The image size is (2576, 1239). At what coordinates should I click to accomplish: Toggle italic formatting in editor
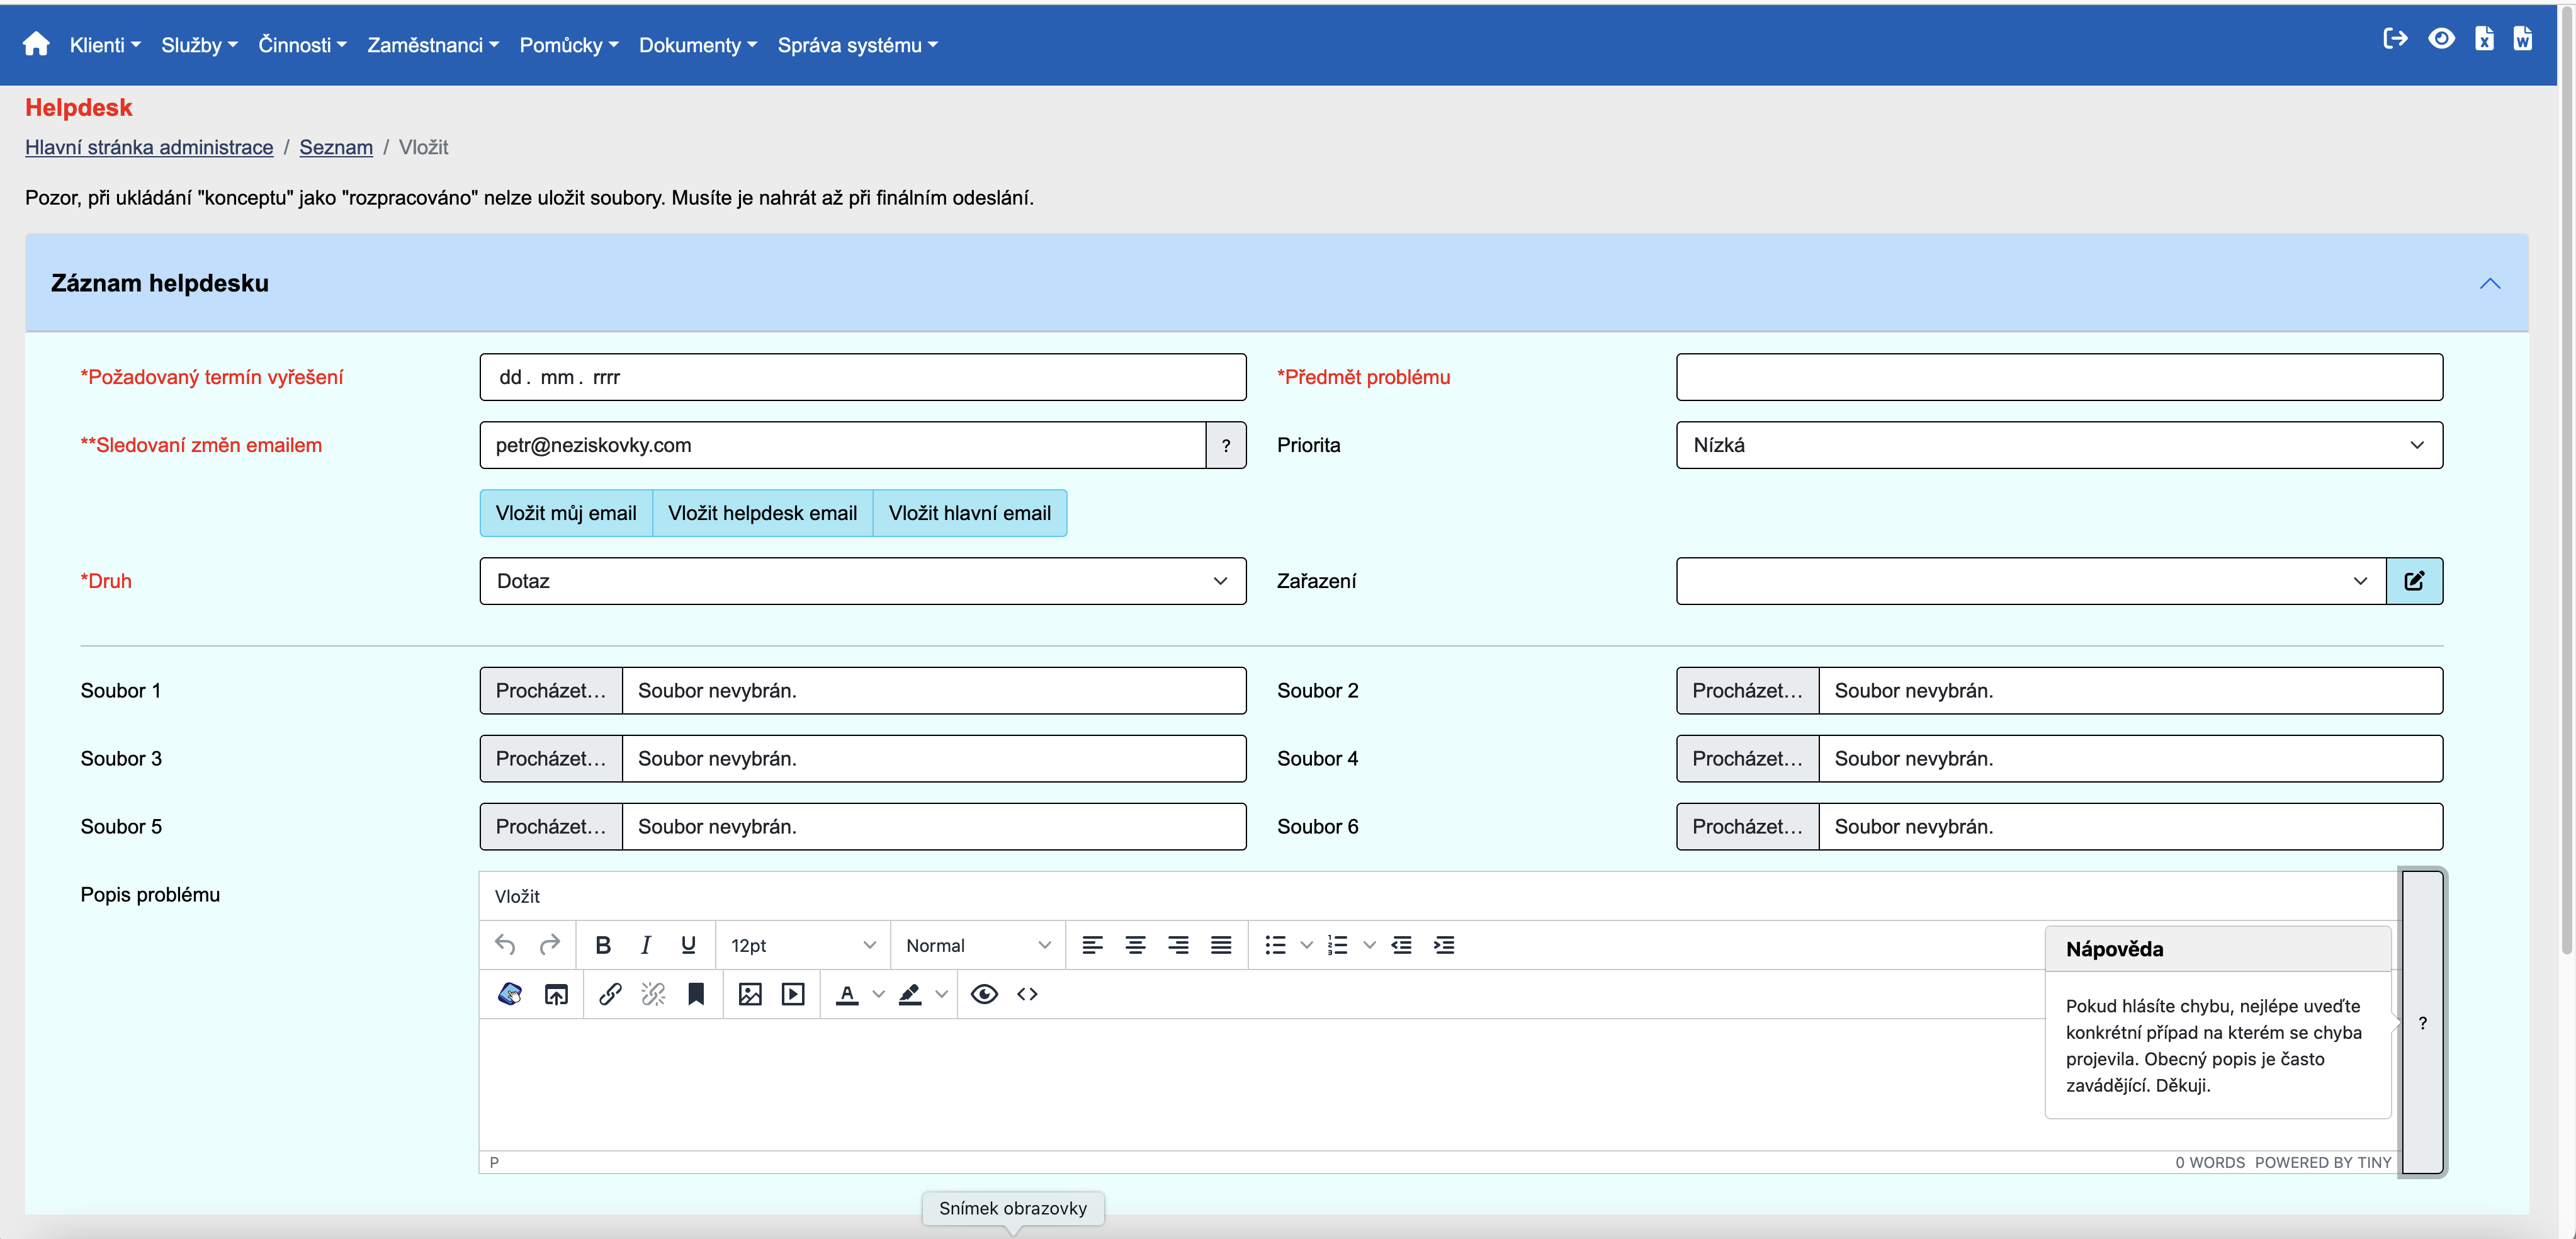point(646,945)
